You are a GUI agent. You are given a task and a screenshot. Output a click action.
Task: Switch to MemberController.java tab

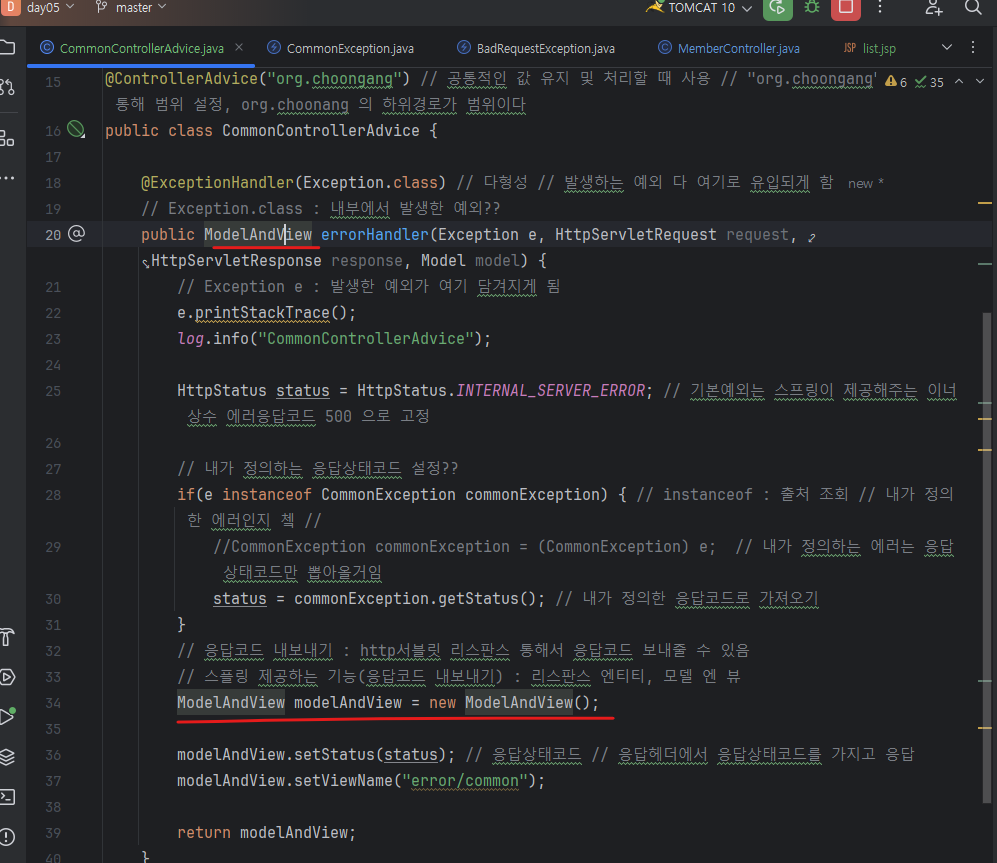coord(729,48)
